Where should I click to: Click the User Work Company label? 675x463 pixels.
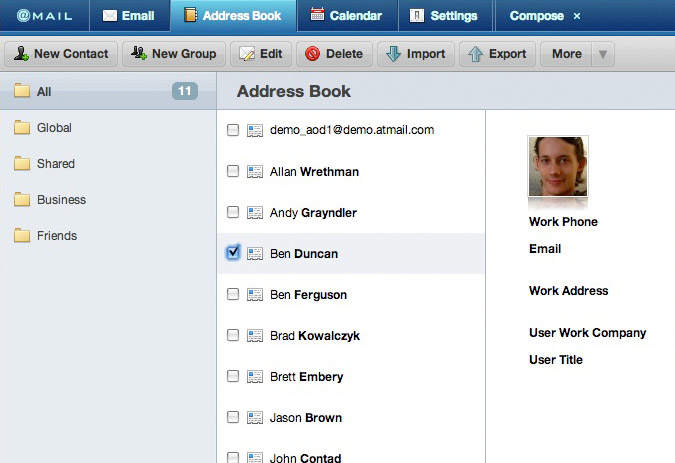click(x=588, y=333)
